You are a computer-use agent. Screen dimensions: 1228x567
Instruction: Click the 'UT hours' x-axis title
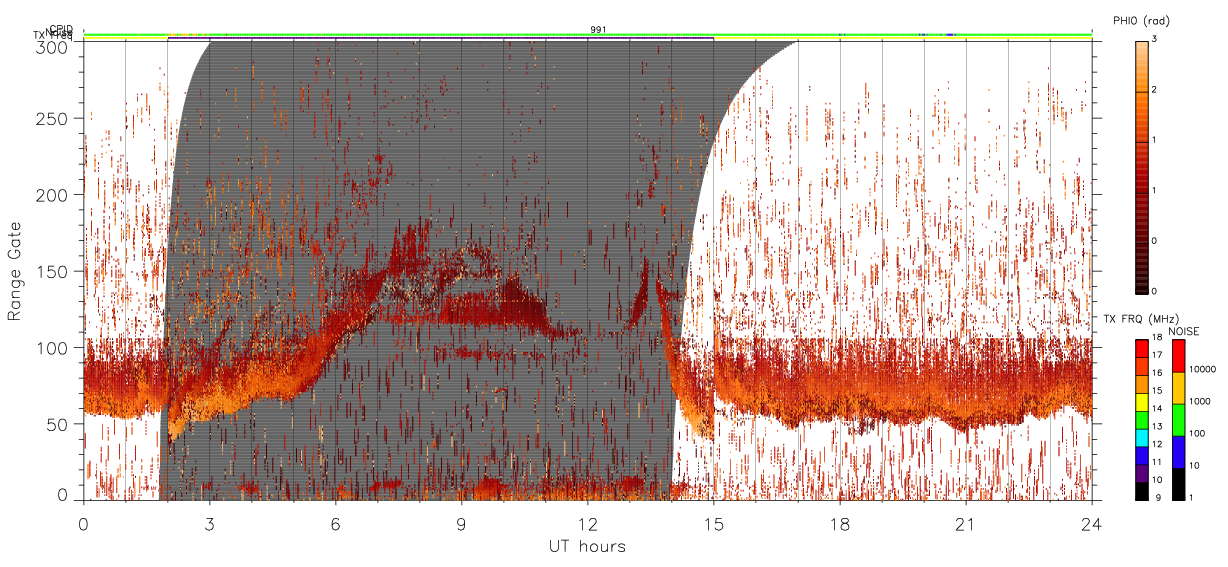(587, 546)
